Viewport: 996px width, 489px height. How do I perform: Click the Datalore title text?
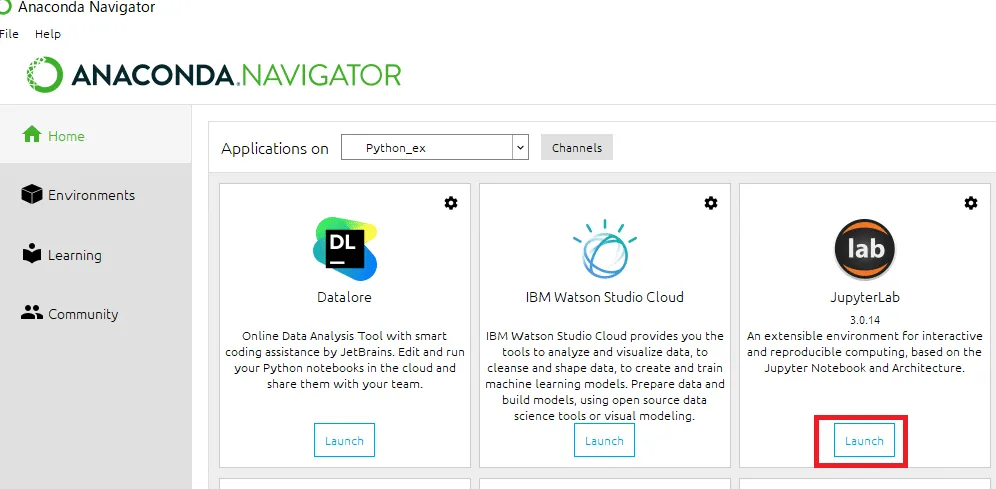[x=344, y=297]
